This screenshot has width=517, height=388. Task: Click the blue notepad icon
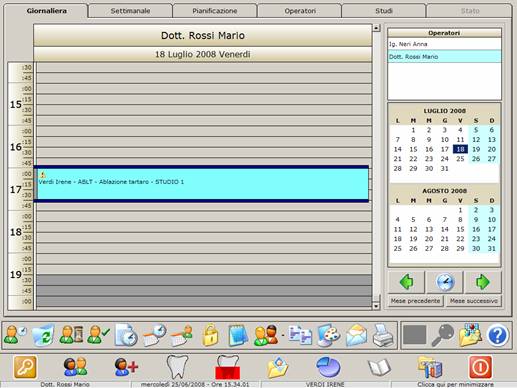(x=238, y=335)
